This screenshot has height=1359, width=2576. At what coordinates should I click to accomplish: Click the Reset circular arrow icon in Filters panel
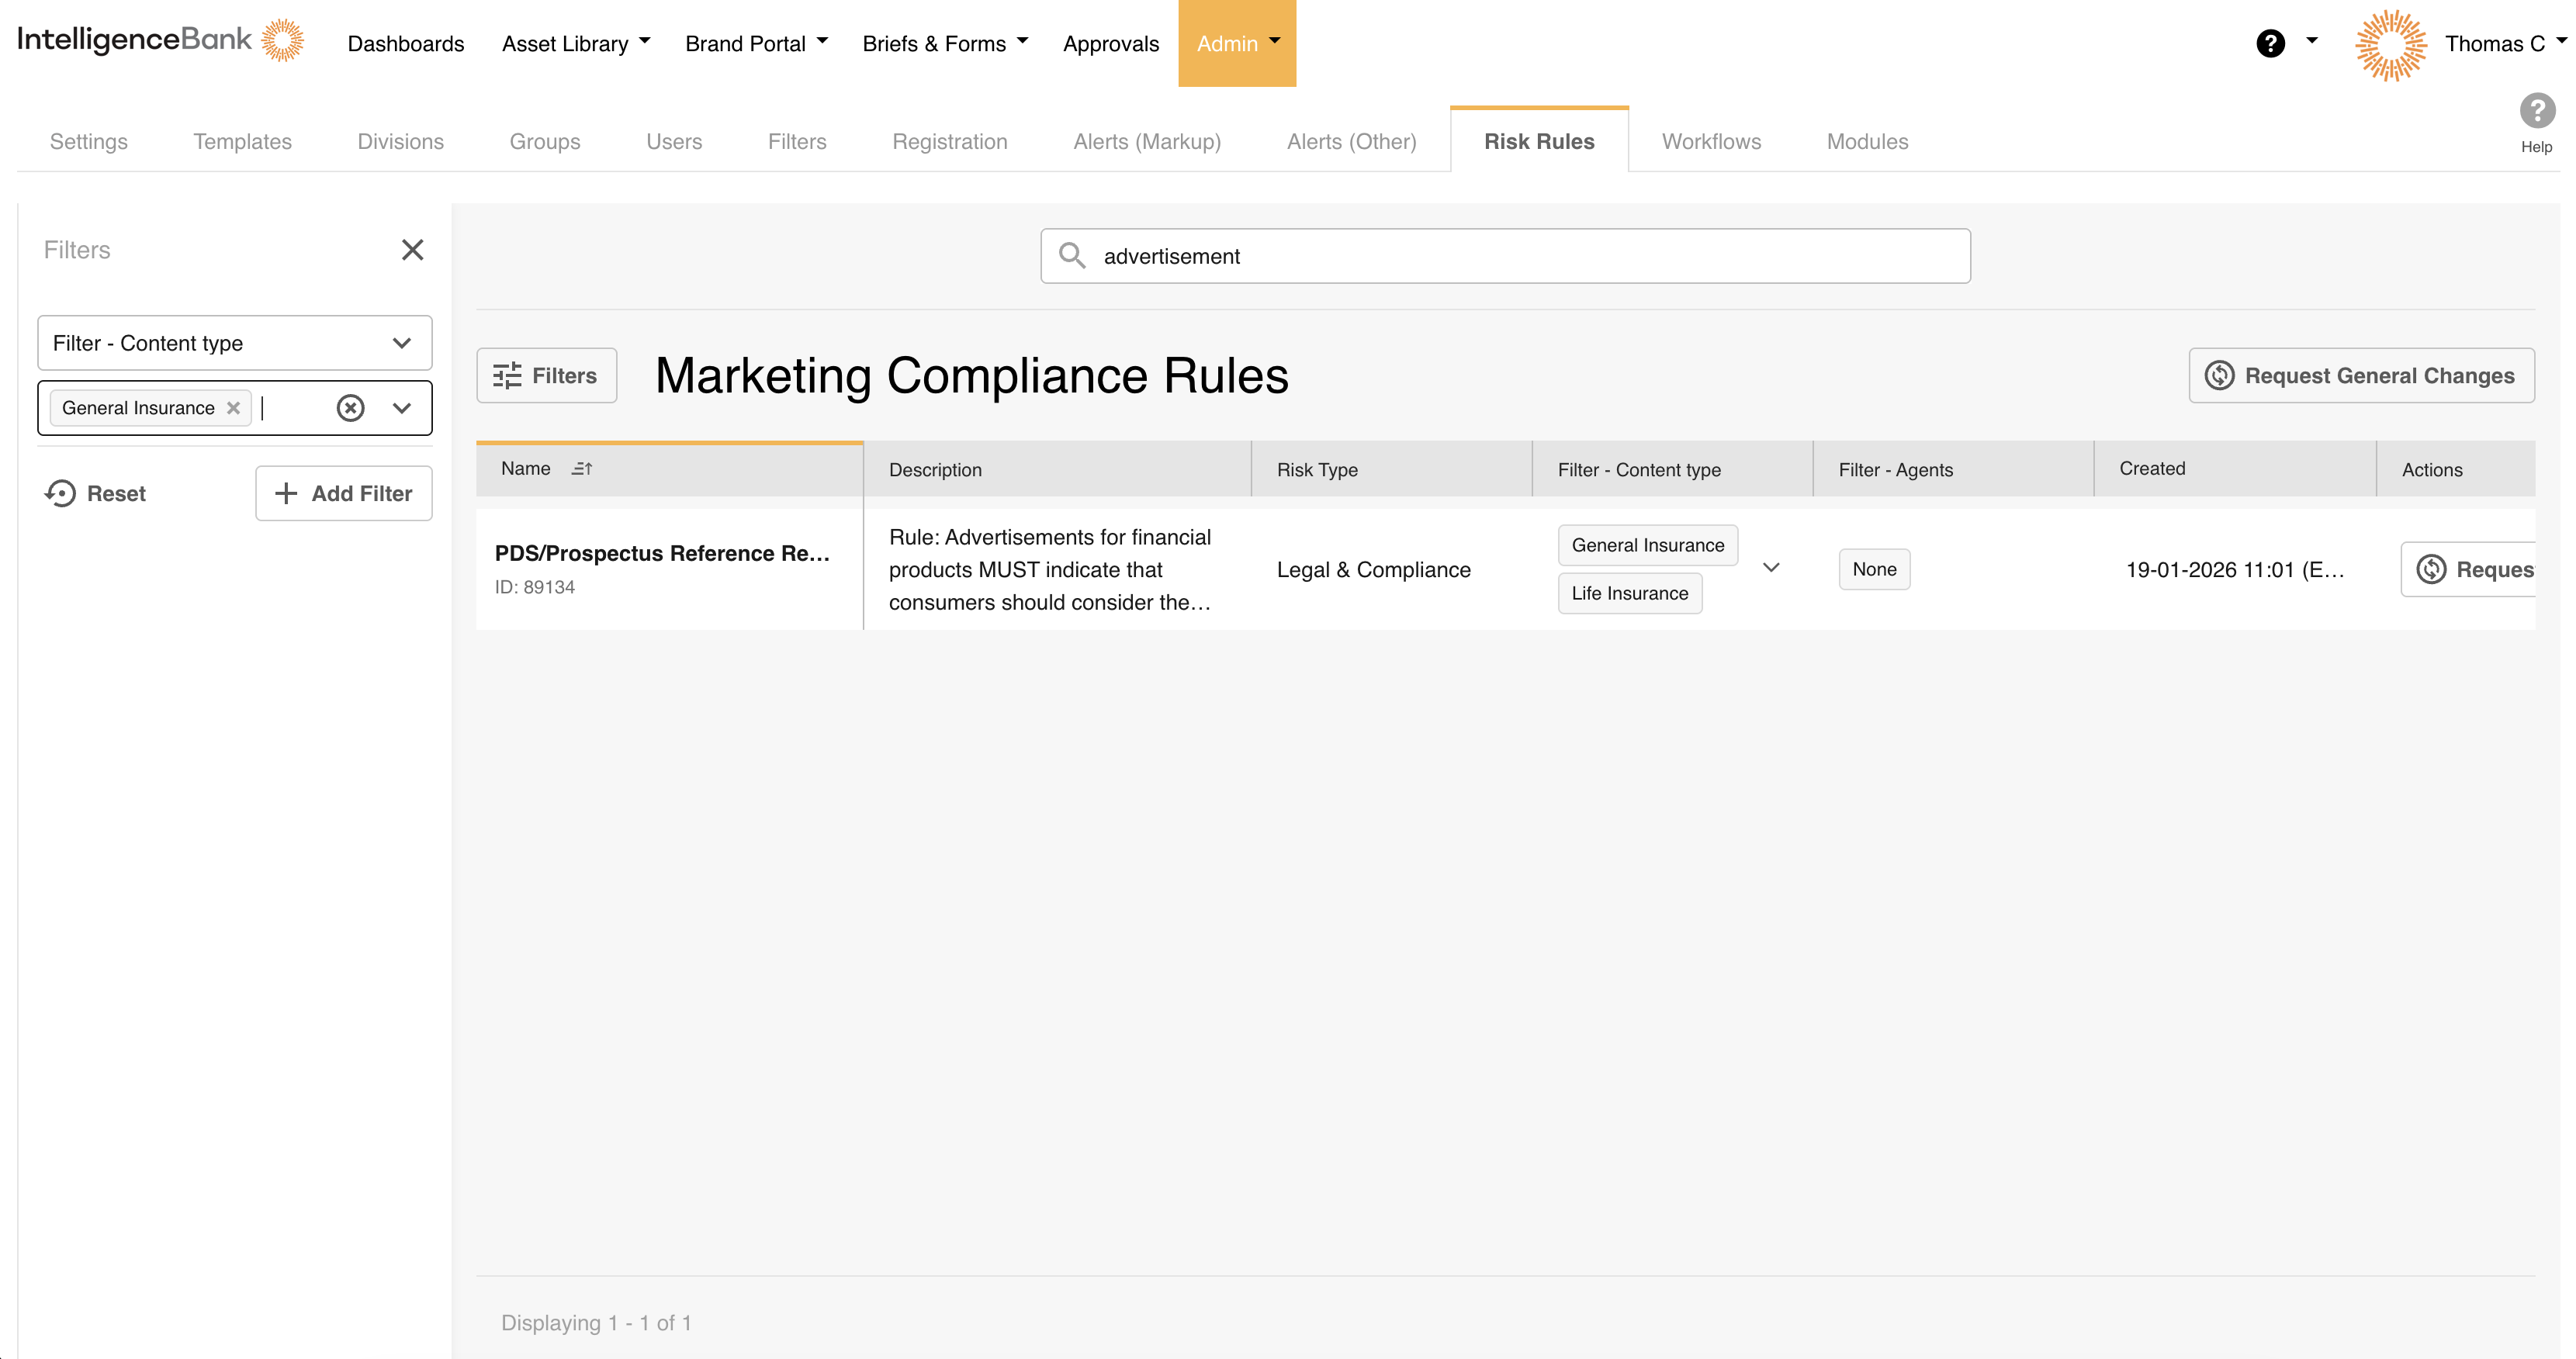pos(60,493)
